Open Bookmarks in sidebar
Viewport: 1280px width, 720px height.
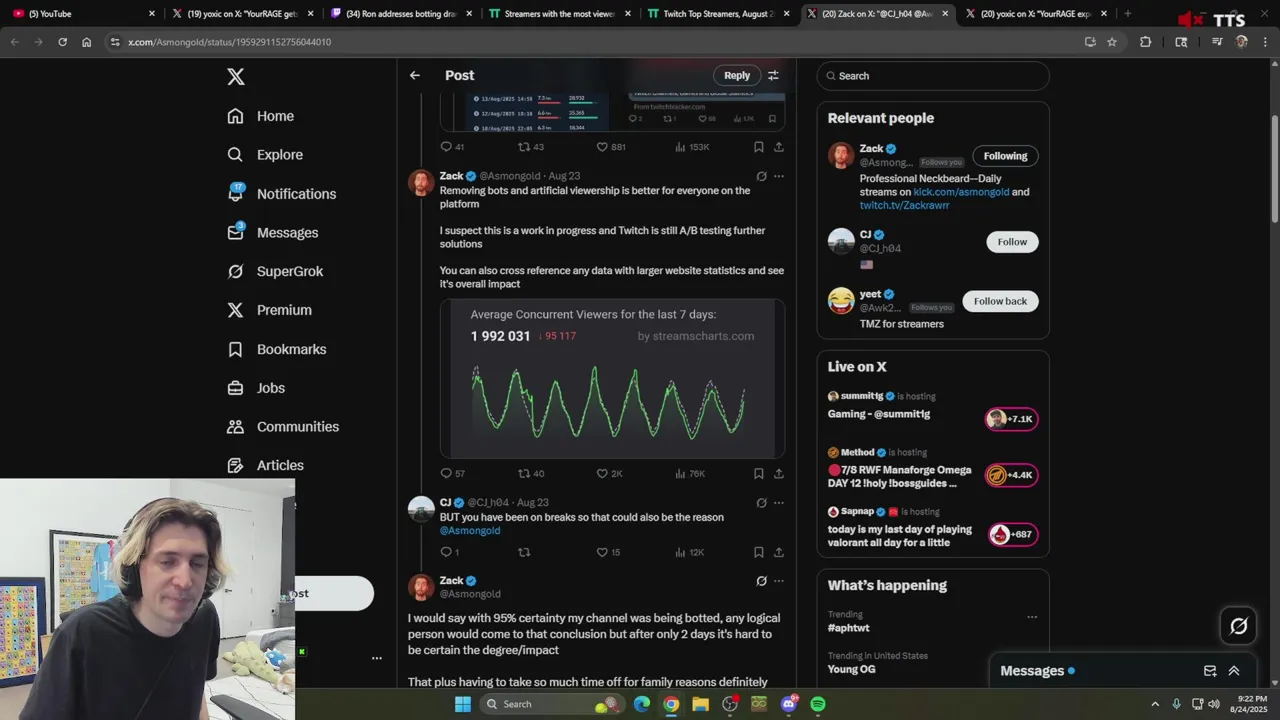(277, 349)
